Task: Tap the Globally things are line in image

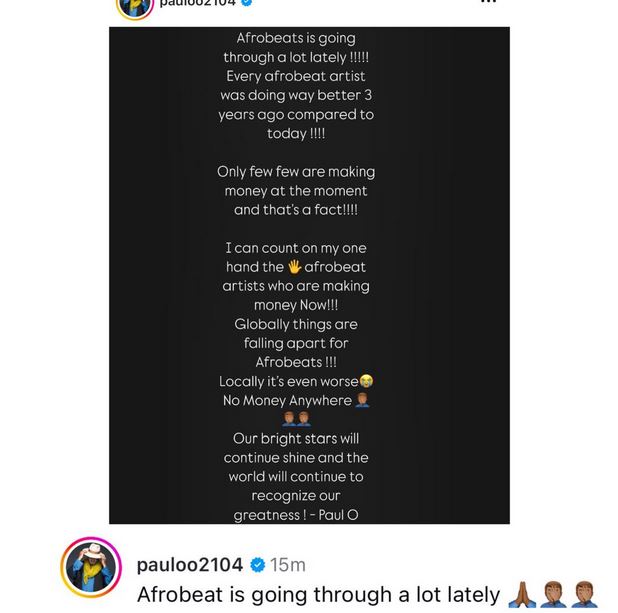Action: pos(296,324)
